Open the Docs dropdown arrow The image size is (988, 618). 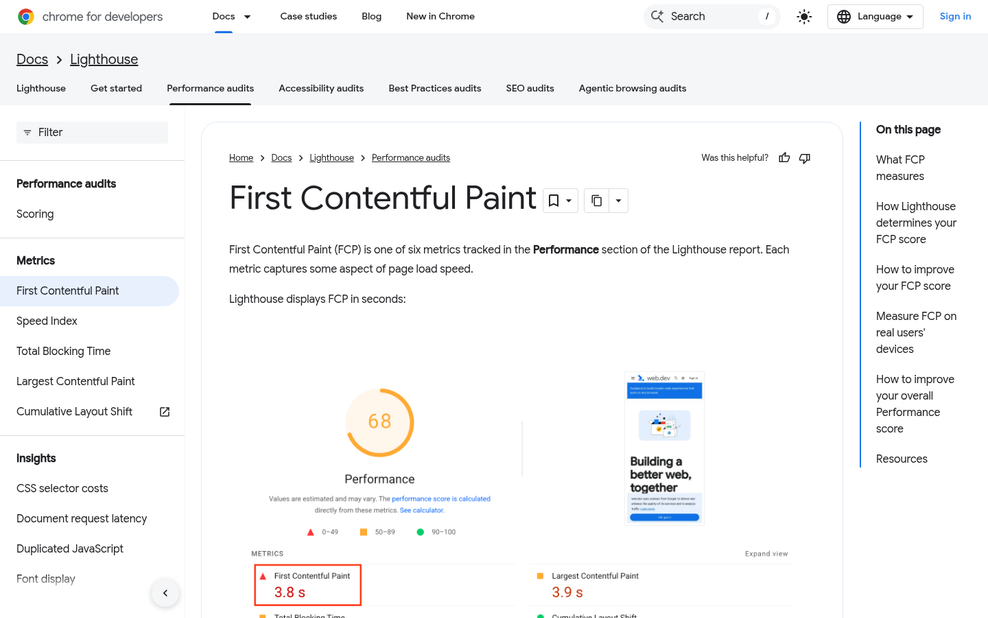tap(247, 16)
